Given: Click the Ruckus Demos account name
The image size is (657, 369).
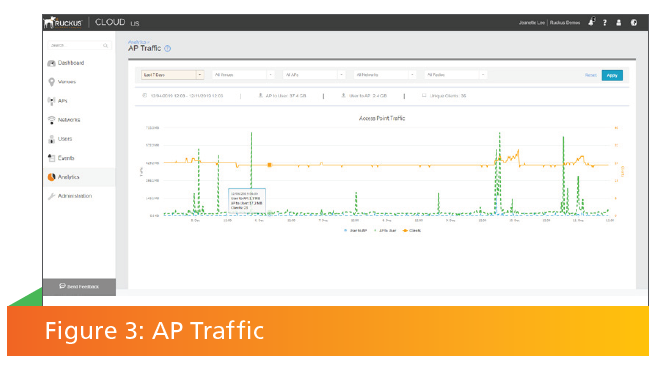Looking at the screenshot, I should click(565, 23).
